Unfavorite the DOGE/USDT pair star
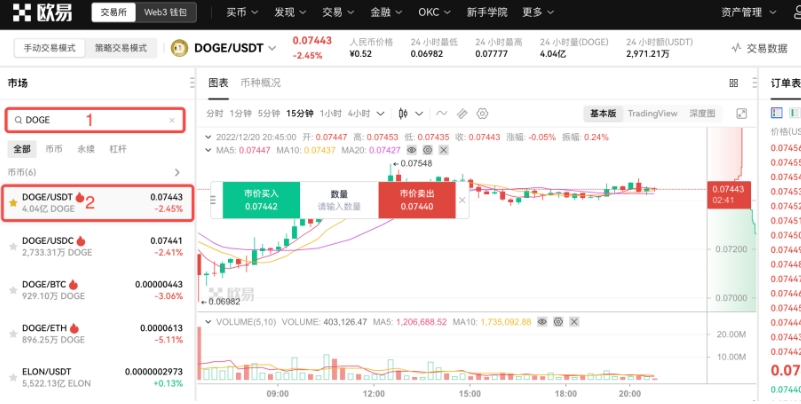 pyautogui.click(x=13, y=203)
